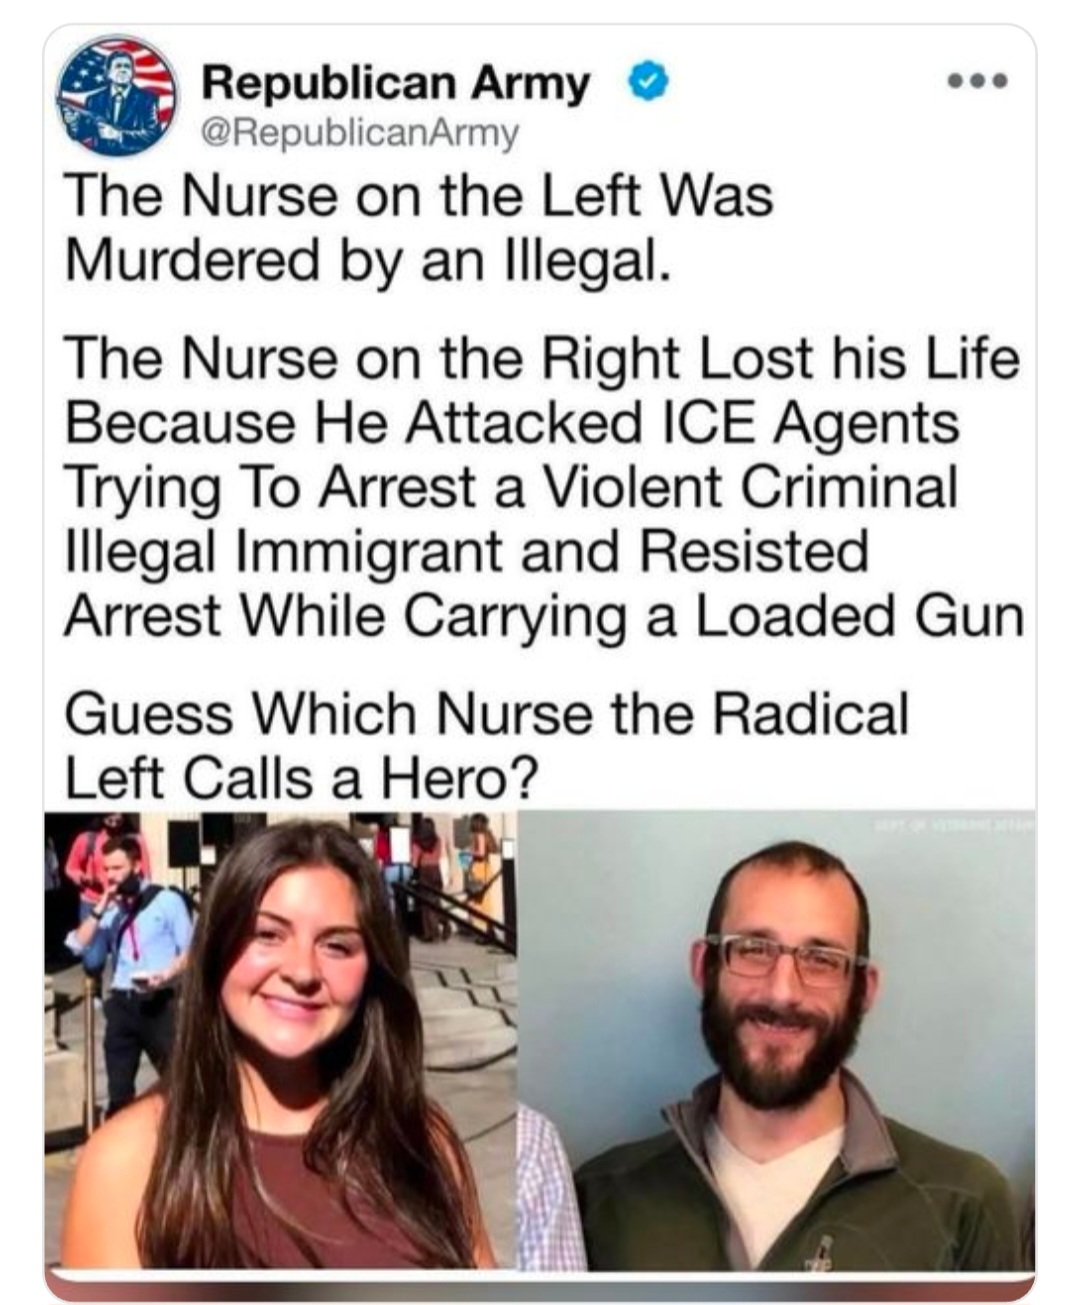Open the left photo of the smiling woman
Viewport: 1080px width, 1305px height.
281,1040
